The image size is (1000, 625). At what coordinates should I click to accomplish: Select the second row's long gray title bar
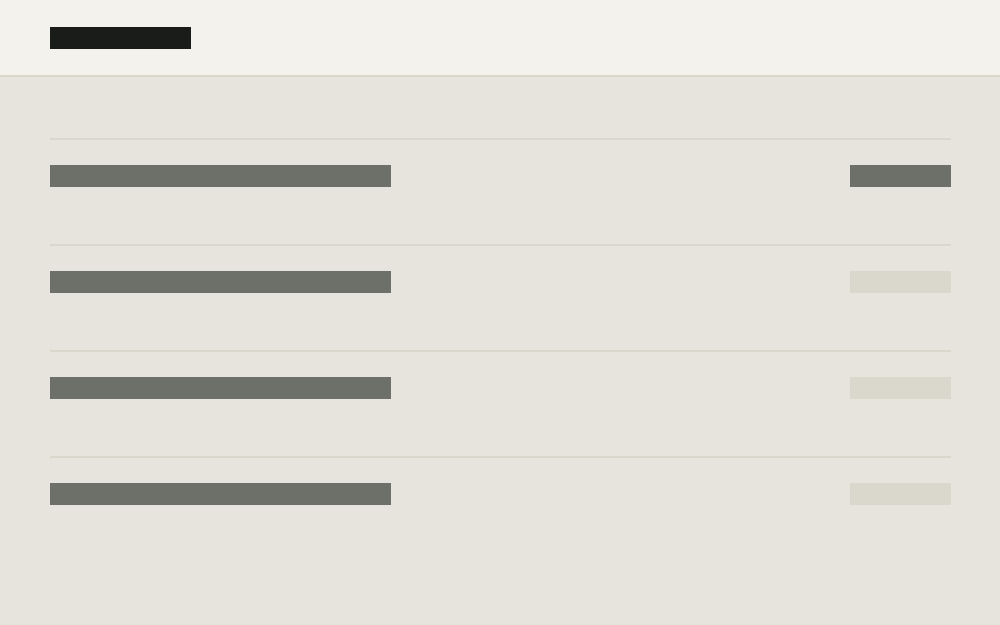[x=221, y=282]
